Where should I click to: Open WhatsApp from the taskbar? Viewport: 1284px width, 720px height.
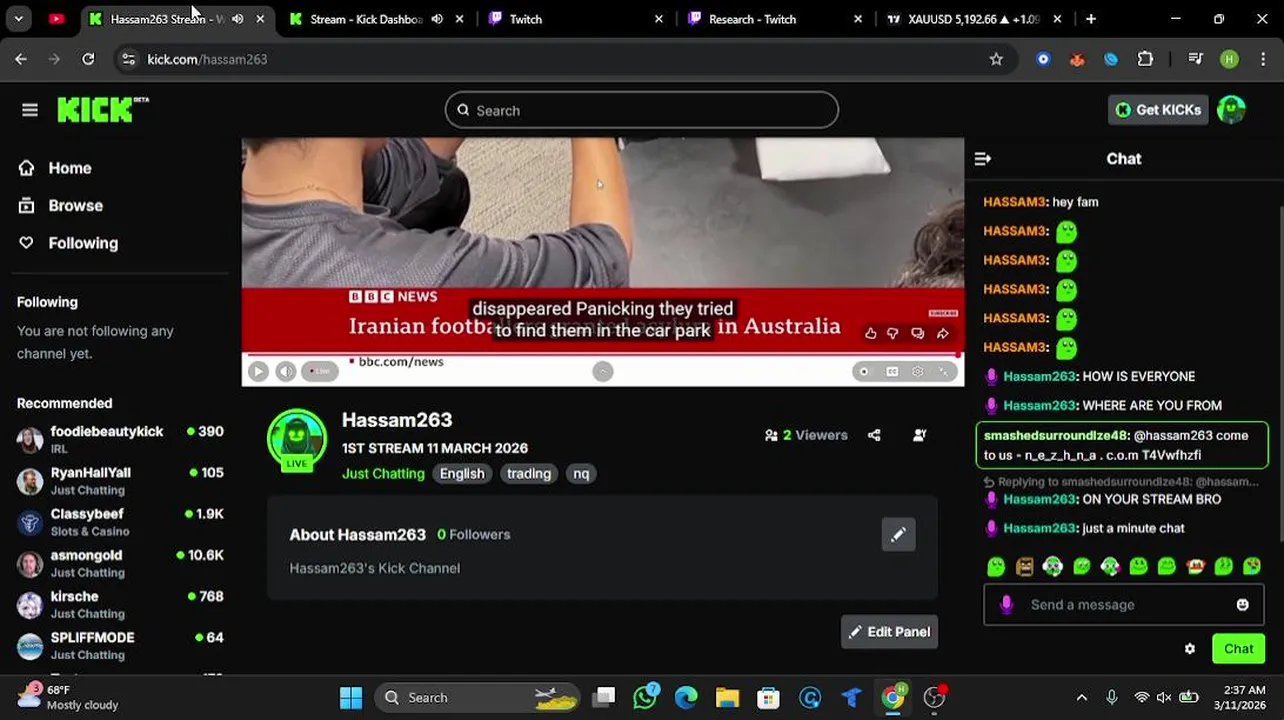645,697
